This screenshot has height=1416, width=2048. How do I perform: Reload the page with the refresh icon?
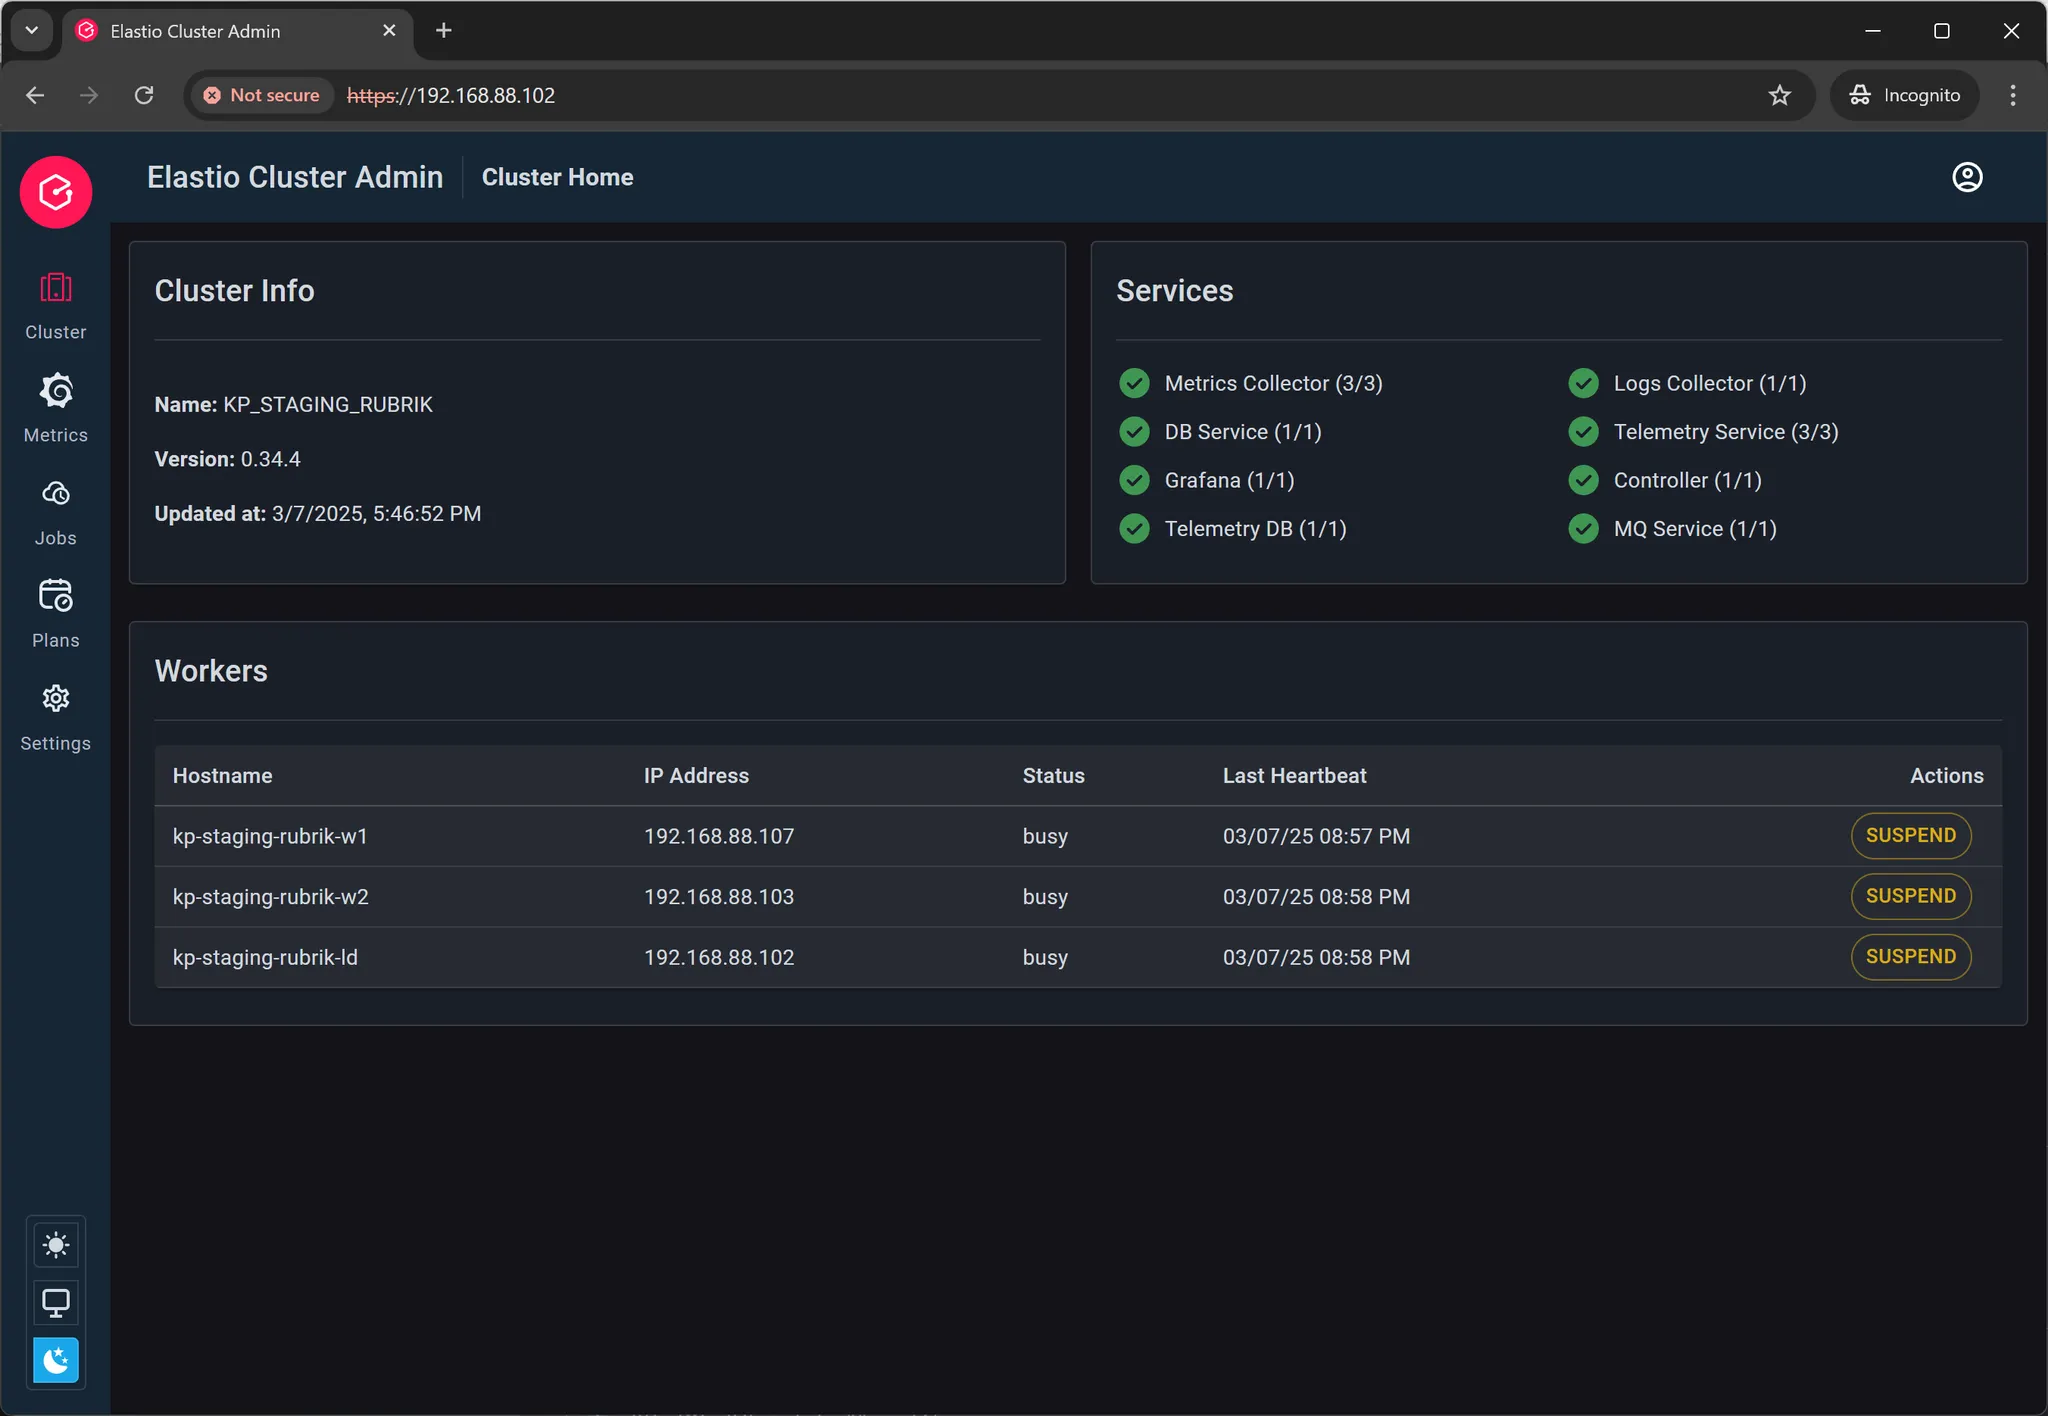144,95
